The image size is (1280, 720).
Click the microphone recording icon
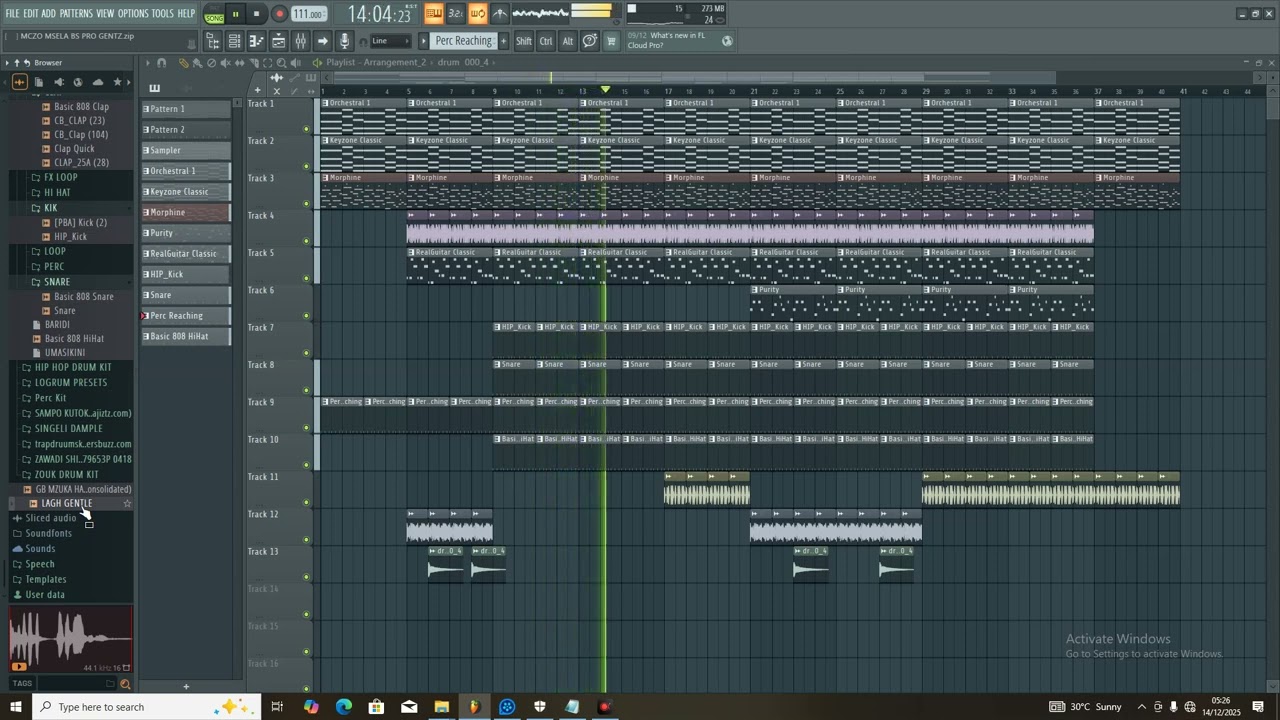tap(345, 41)
